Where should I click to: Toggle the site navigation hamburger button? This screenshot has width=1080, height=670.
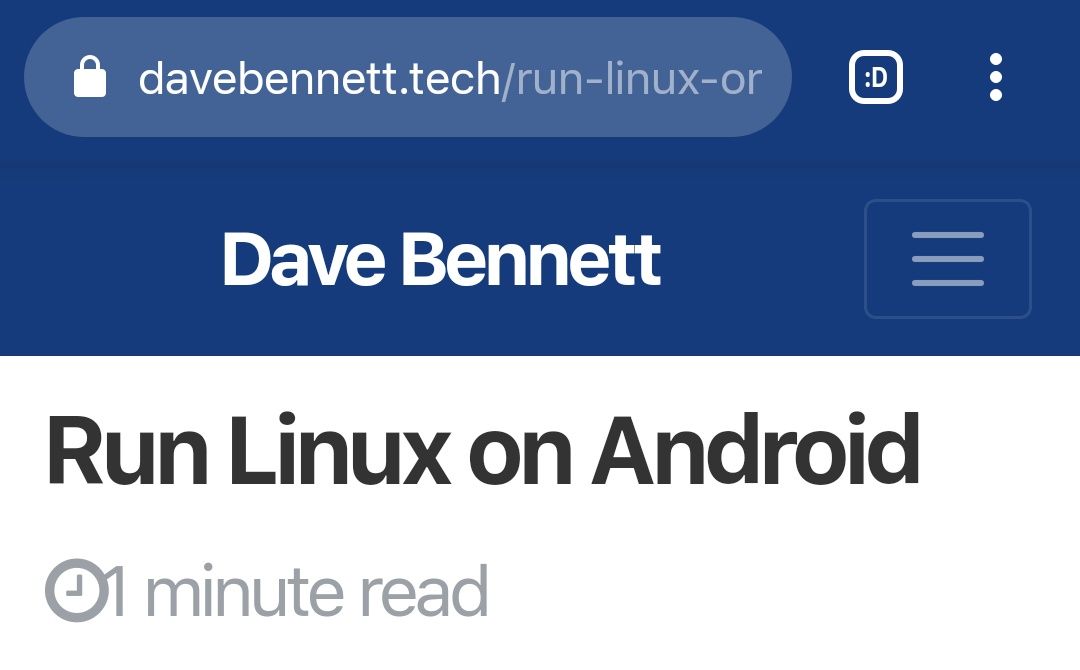(x=948, y=259)
